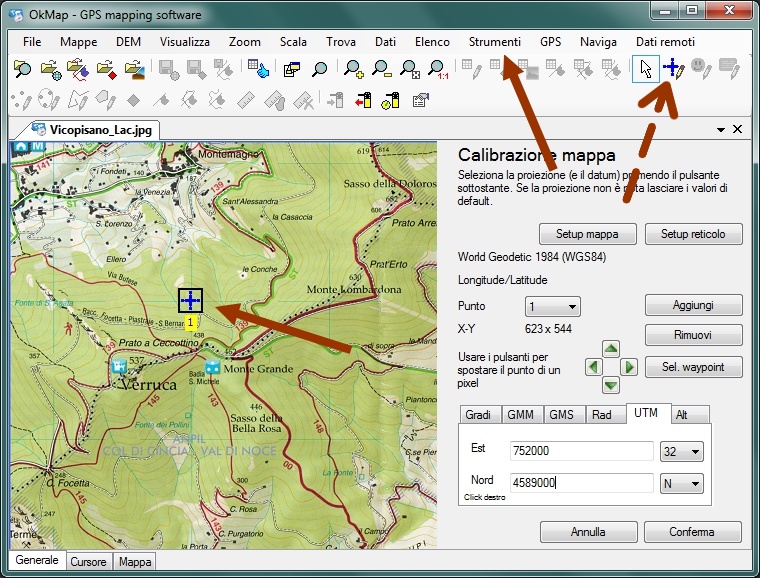The width and height of the screenshot is (760, 578).
Task: Click the overlapping windows toolbar icon
Action: point(291,69)
